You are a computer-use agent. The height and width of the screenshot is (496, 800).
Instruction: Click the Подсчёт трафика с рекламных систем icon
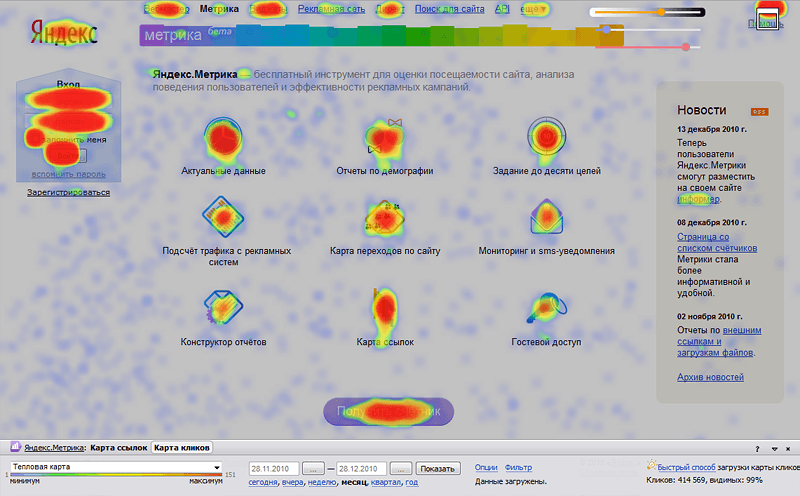[x=223, y=217]
